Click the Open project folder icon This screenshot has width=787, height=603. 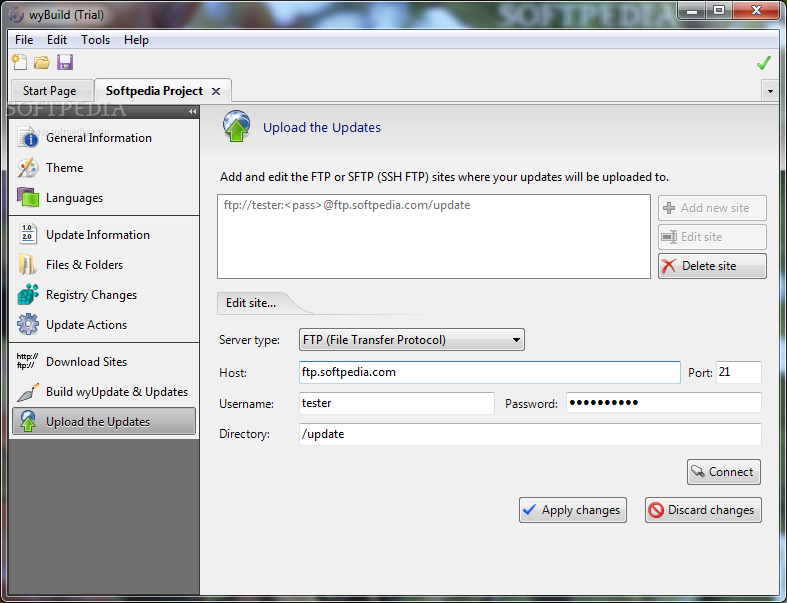pyautogui.click(x=42, y=62)
